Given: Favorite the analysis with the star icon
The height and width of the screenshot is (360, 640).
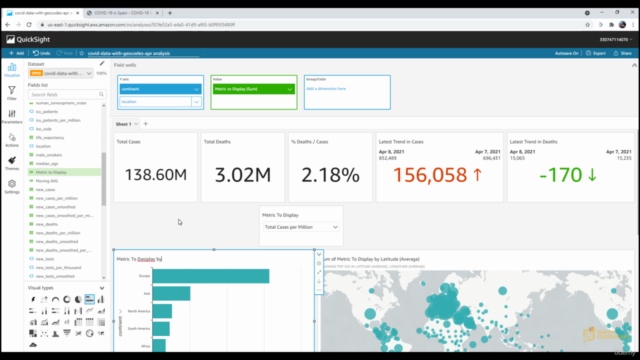Looking at the screenshot, I should [82, 53].
